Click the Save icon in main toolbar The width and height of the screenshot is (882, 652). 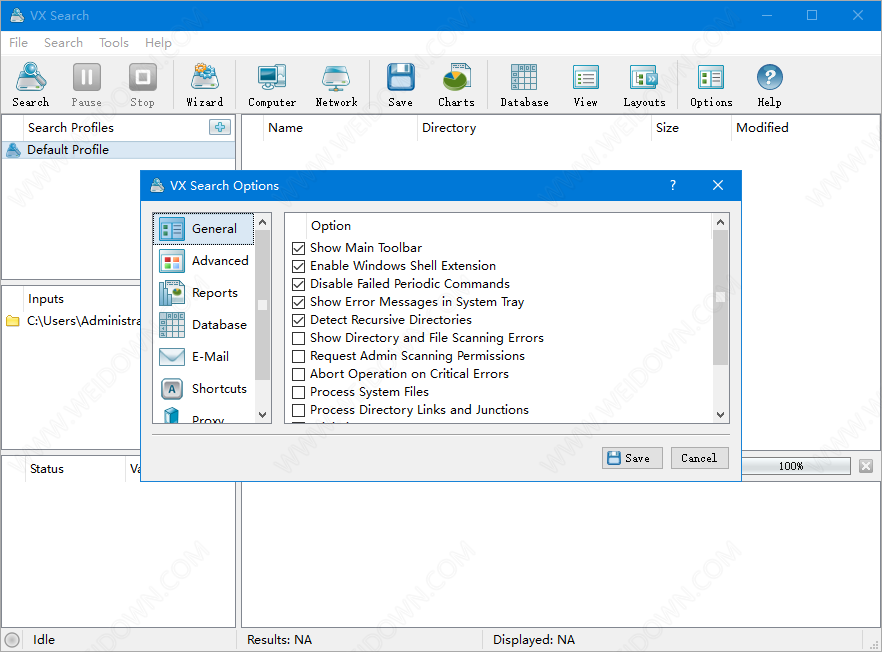point(400,85)
